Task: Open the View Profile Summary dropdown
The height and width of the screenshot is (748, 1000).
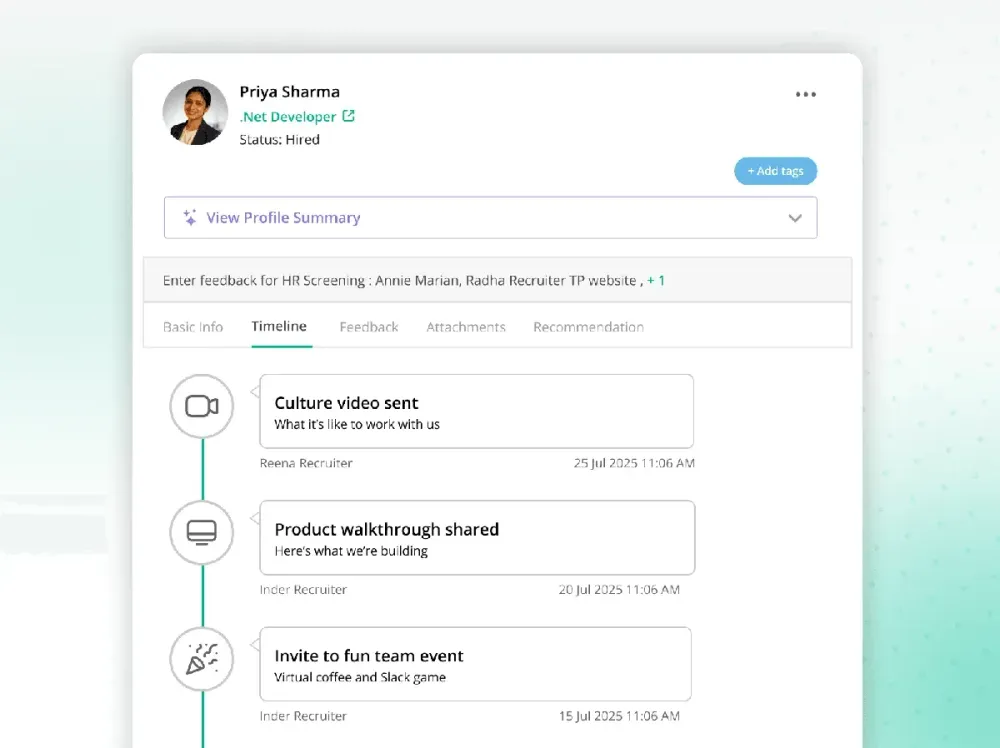Action: point(490,218)
